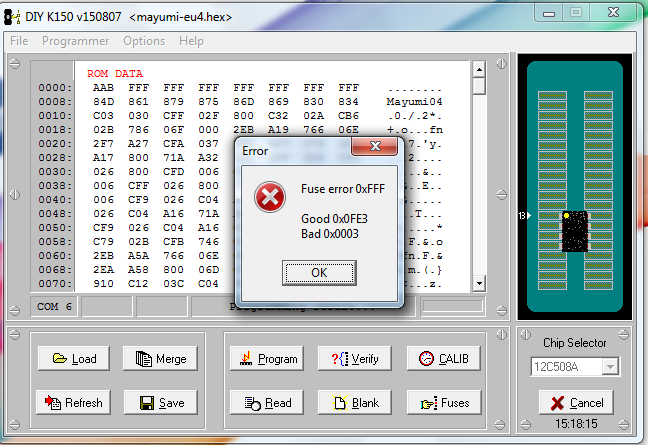Click the Read chip button
Screen dimensions: 648x445
(266, 403)
